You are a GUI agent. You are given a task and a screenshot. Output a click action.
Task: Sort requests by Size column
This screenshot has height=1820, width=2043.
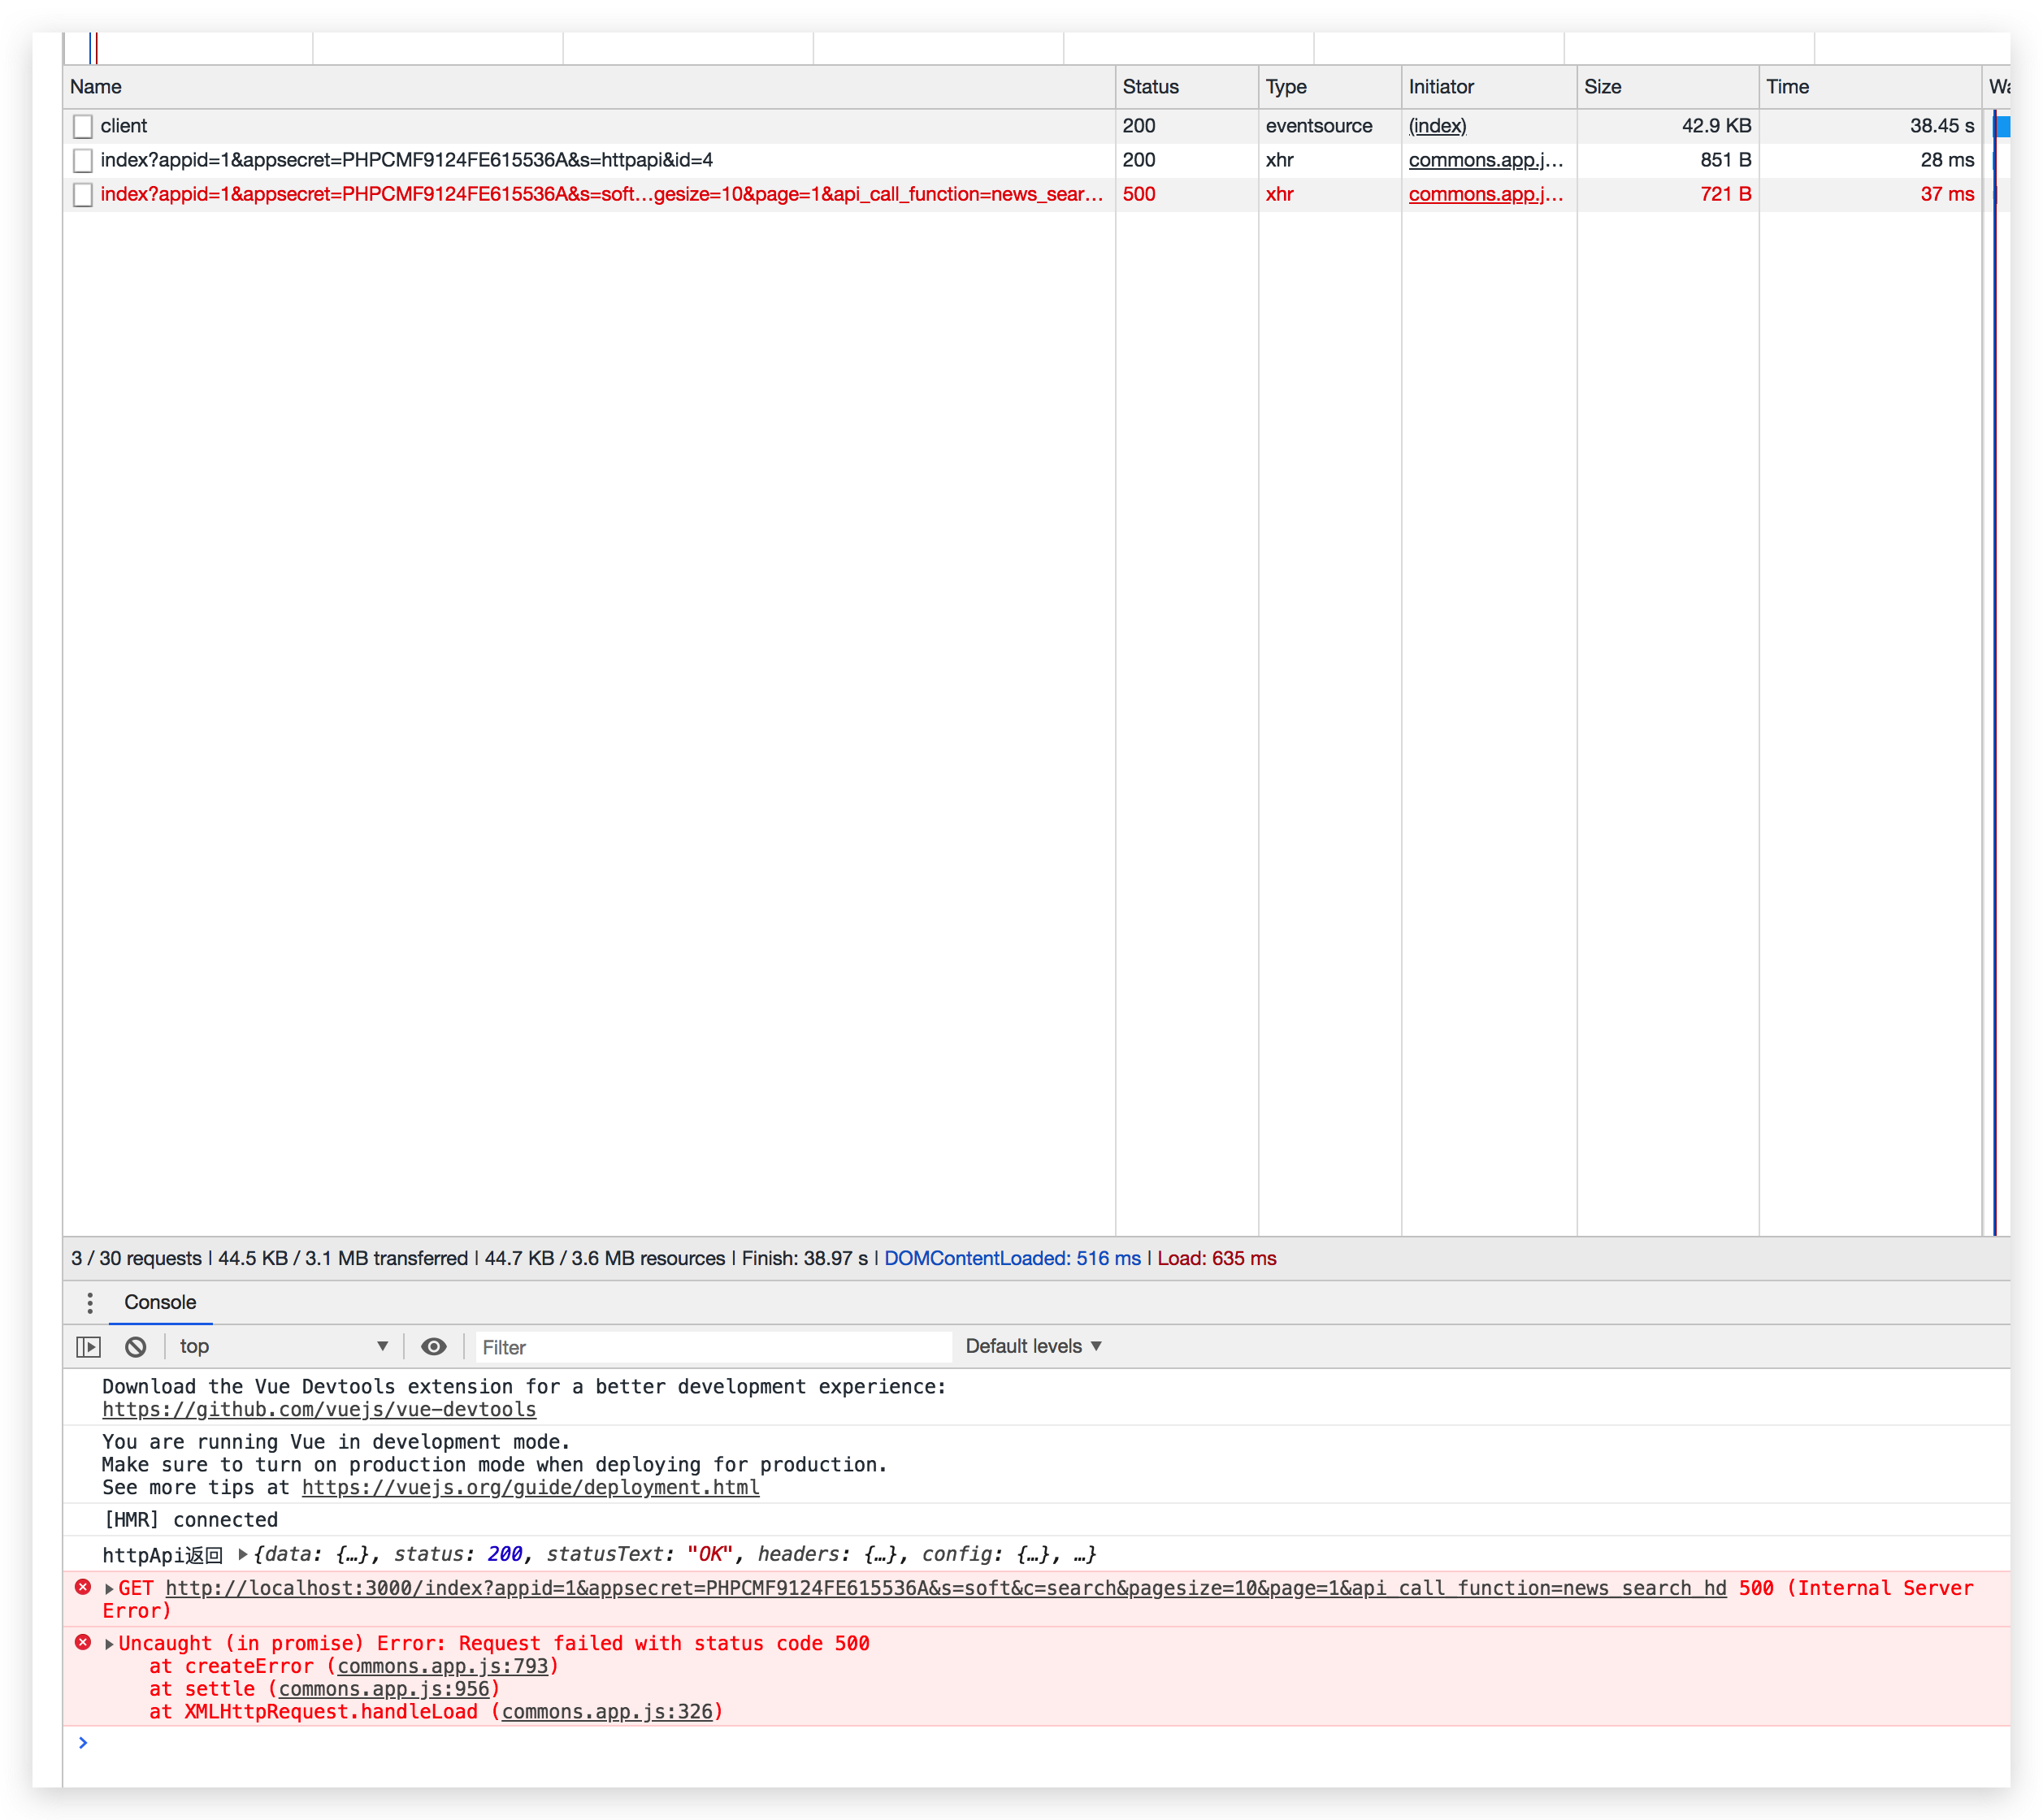coord(1668,87)
